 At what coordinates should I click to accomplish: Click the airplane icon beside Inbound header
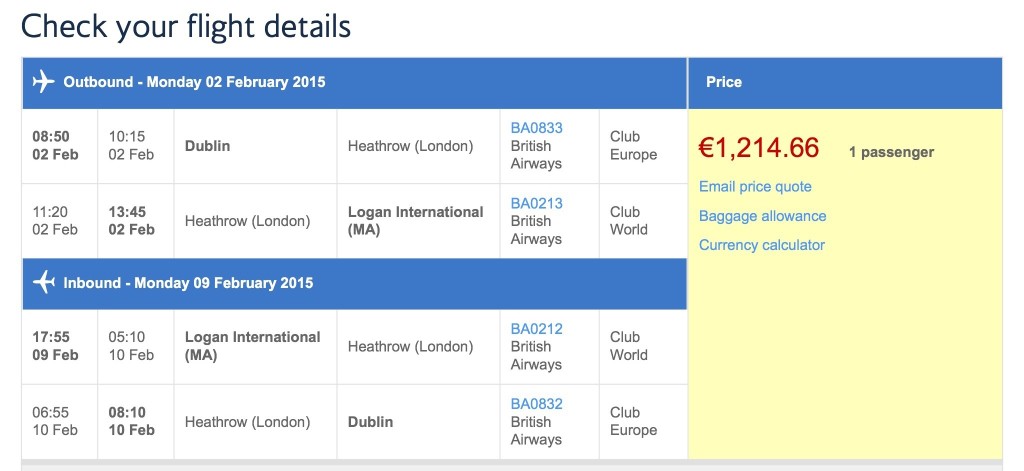click(43, 282)
